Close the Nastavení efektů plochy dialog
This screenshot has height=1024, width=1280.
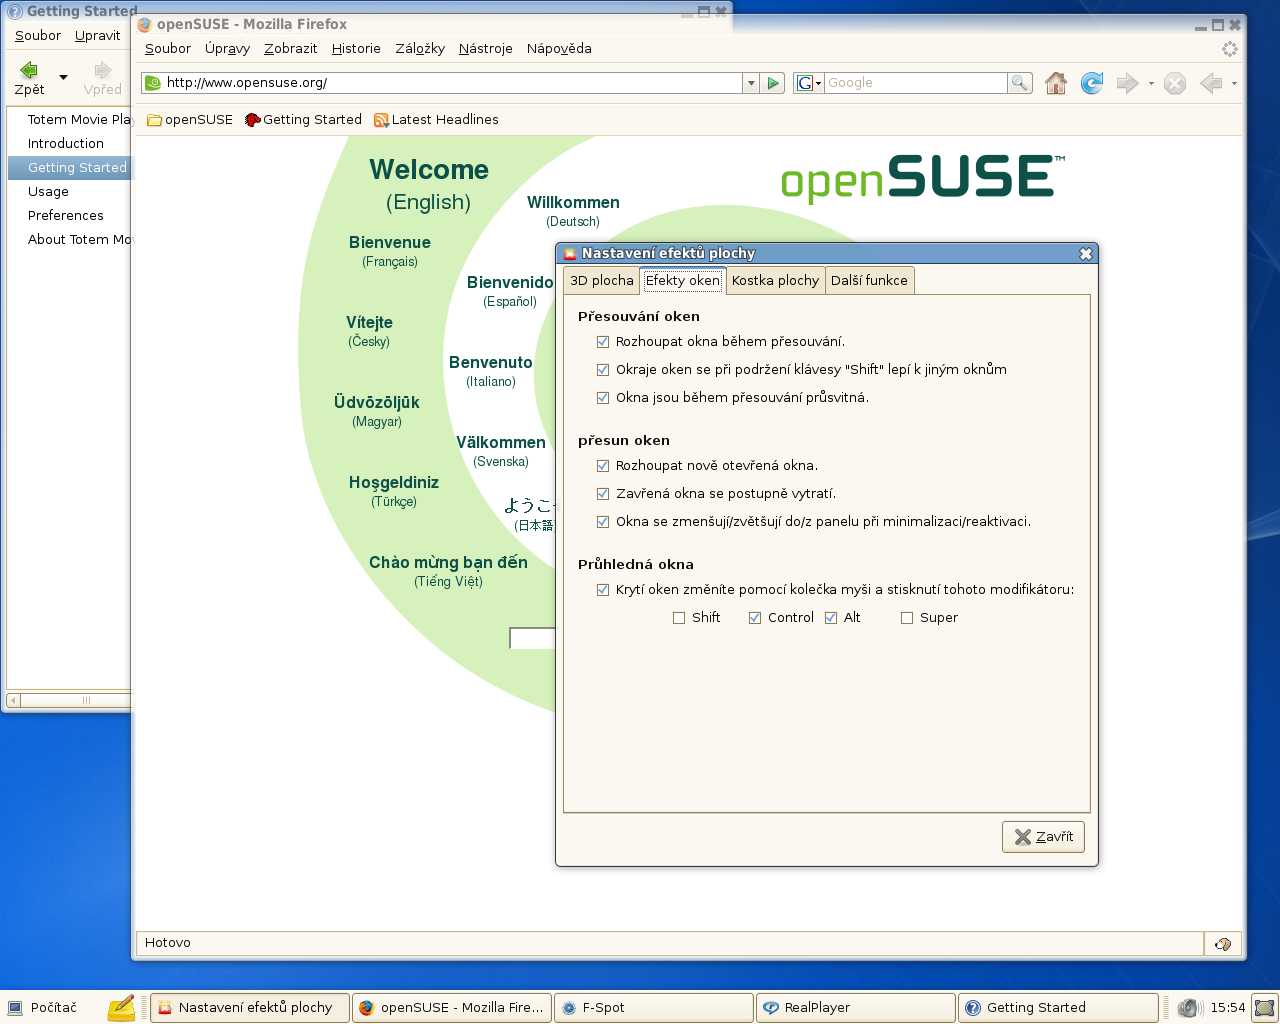(1086, 254)
